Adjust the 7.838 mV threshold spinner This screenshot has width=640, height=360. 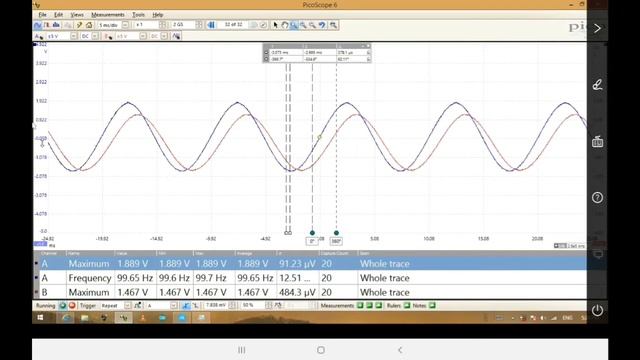tap(232, 305)
